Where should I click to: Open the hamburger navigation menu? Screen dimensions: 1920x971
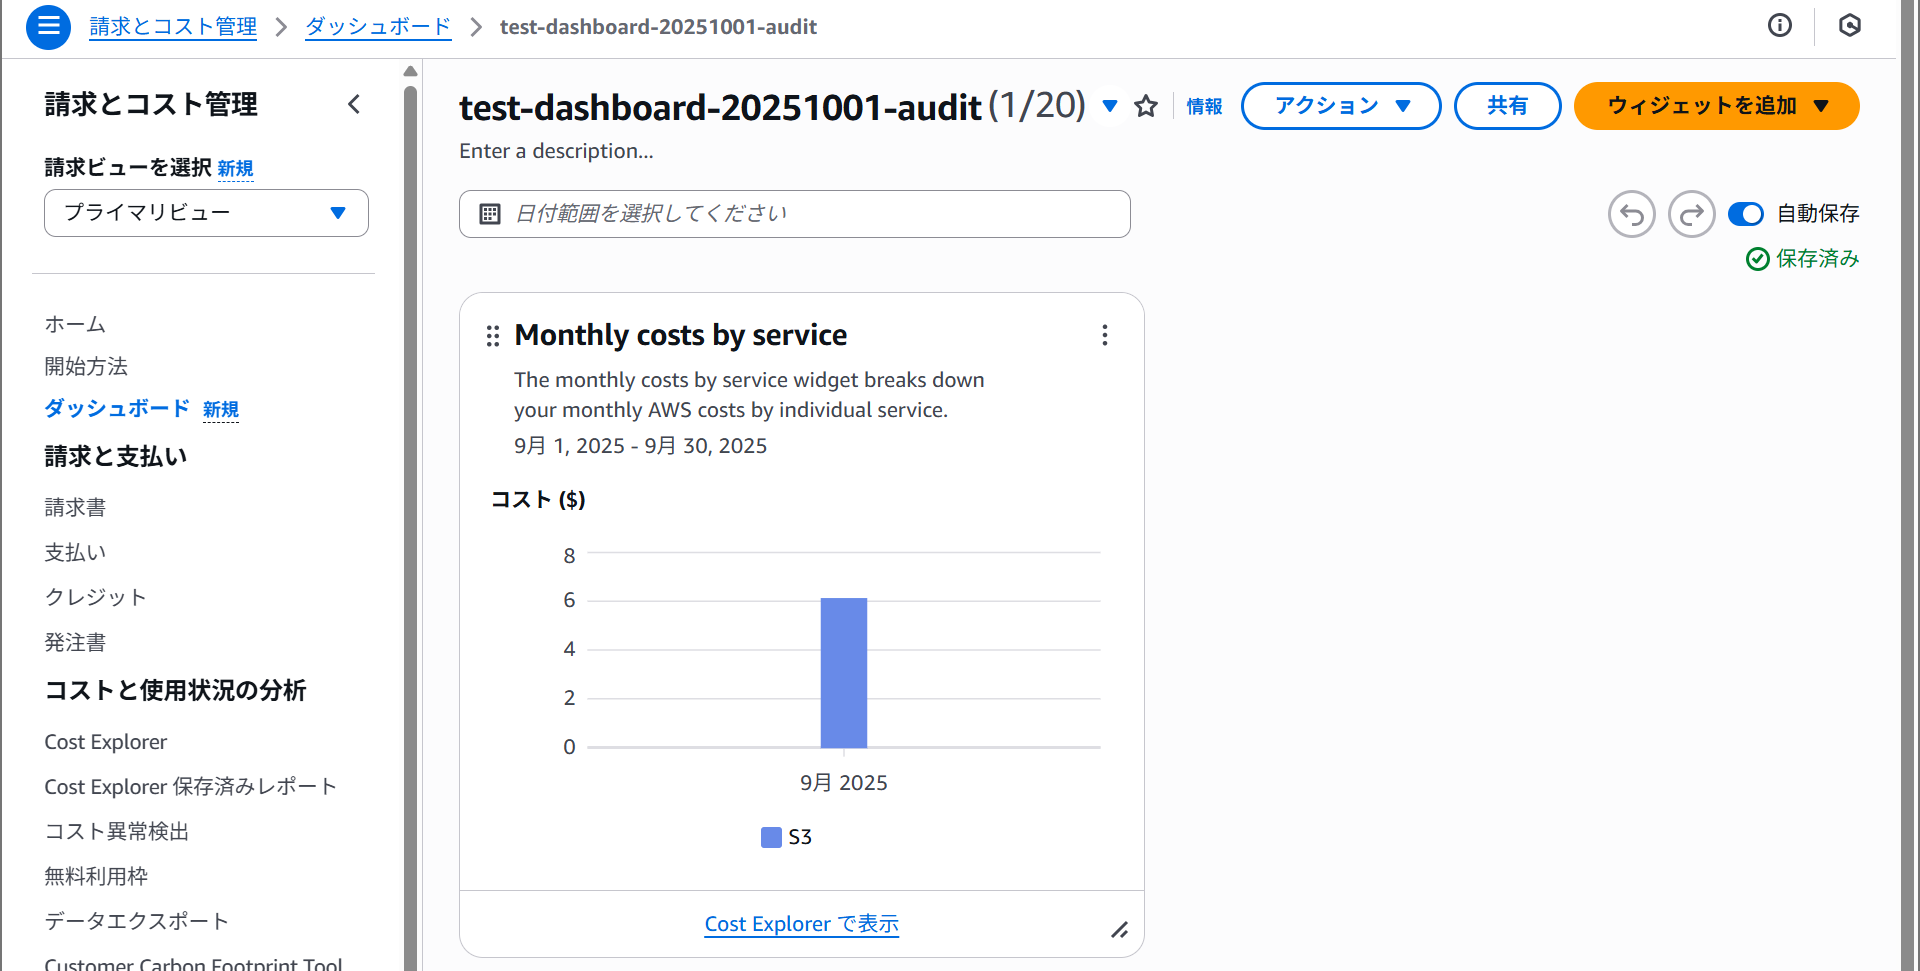(48, 27)
